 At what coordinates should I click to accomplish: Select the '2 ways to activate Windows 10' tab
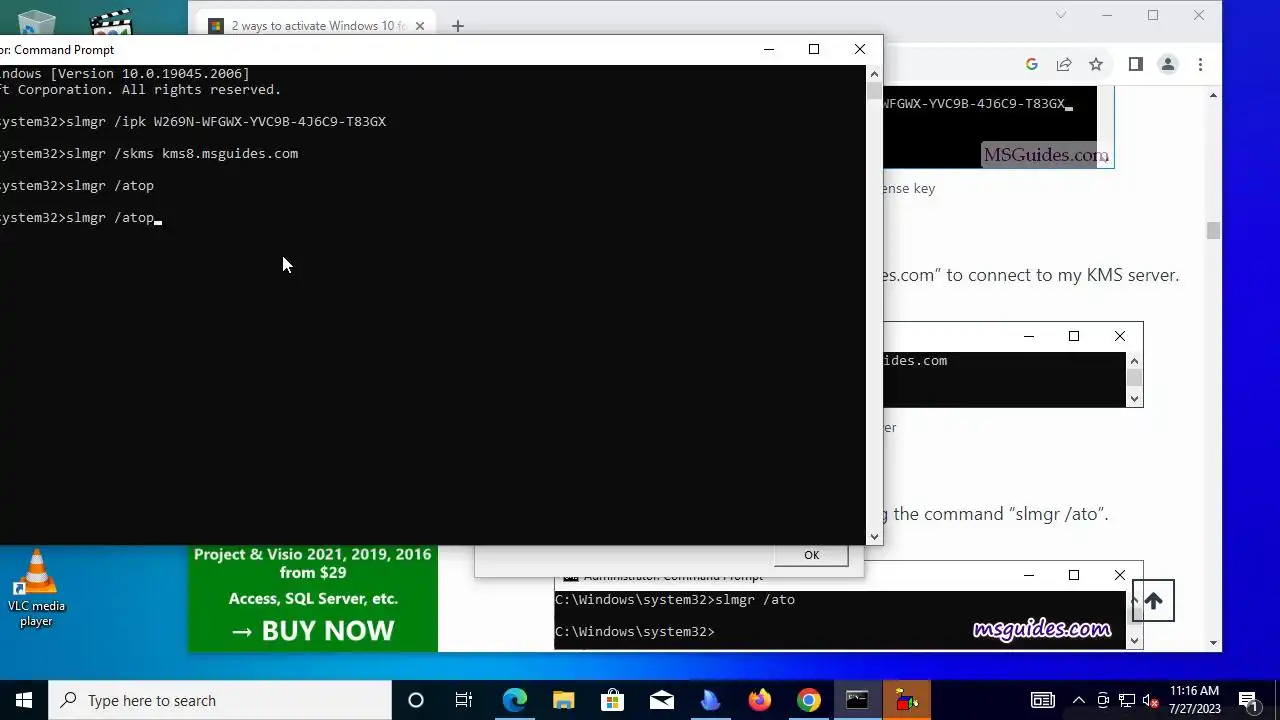pyautogui.click(x=316, y=26)
